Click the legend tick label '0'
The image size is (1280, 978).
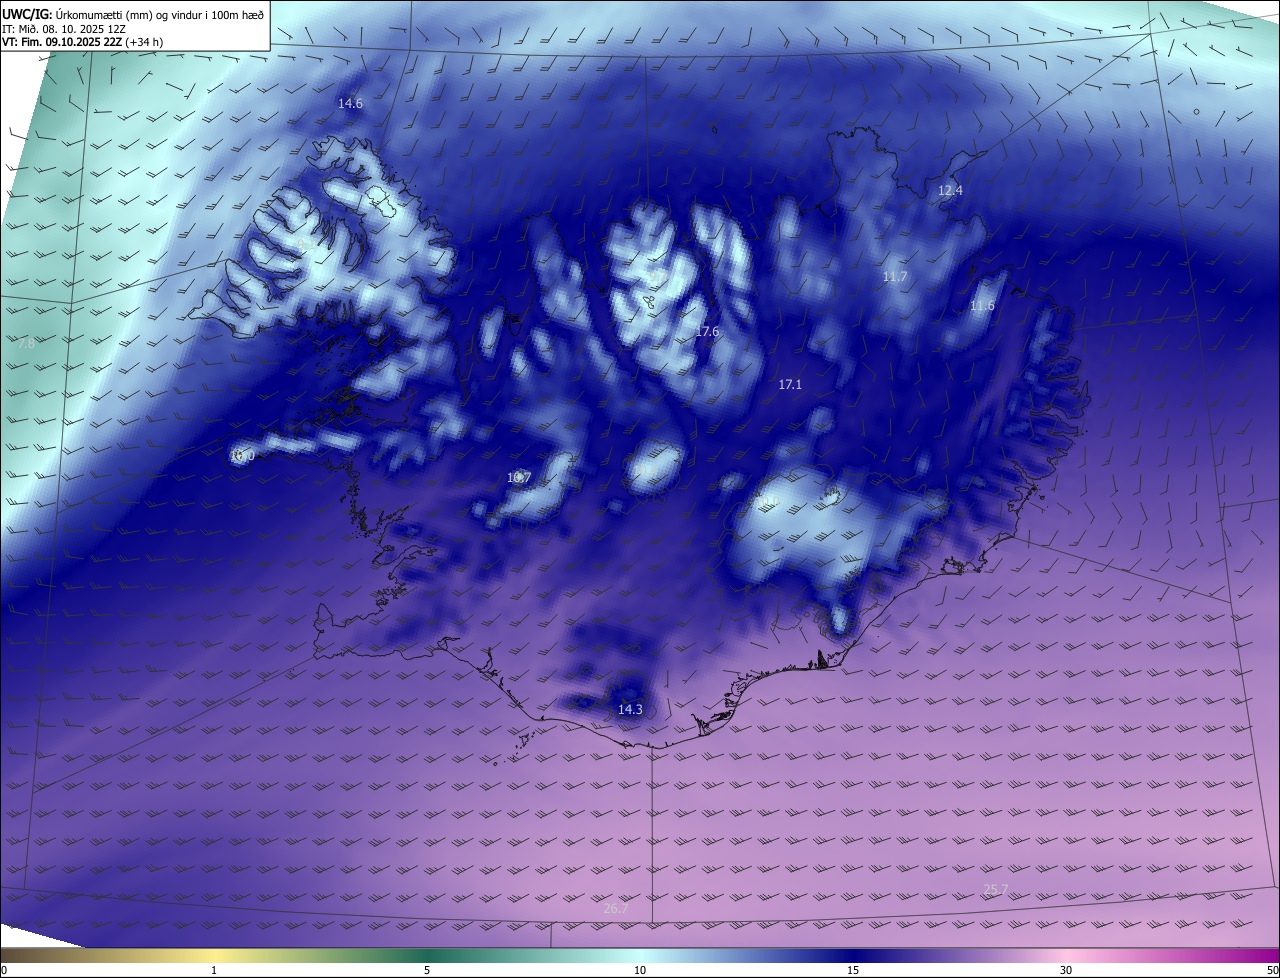tap(4, 970)
